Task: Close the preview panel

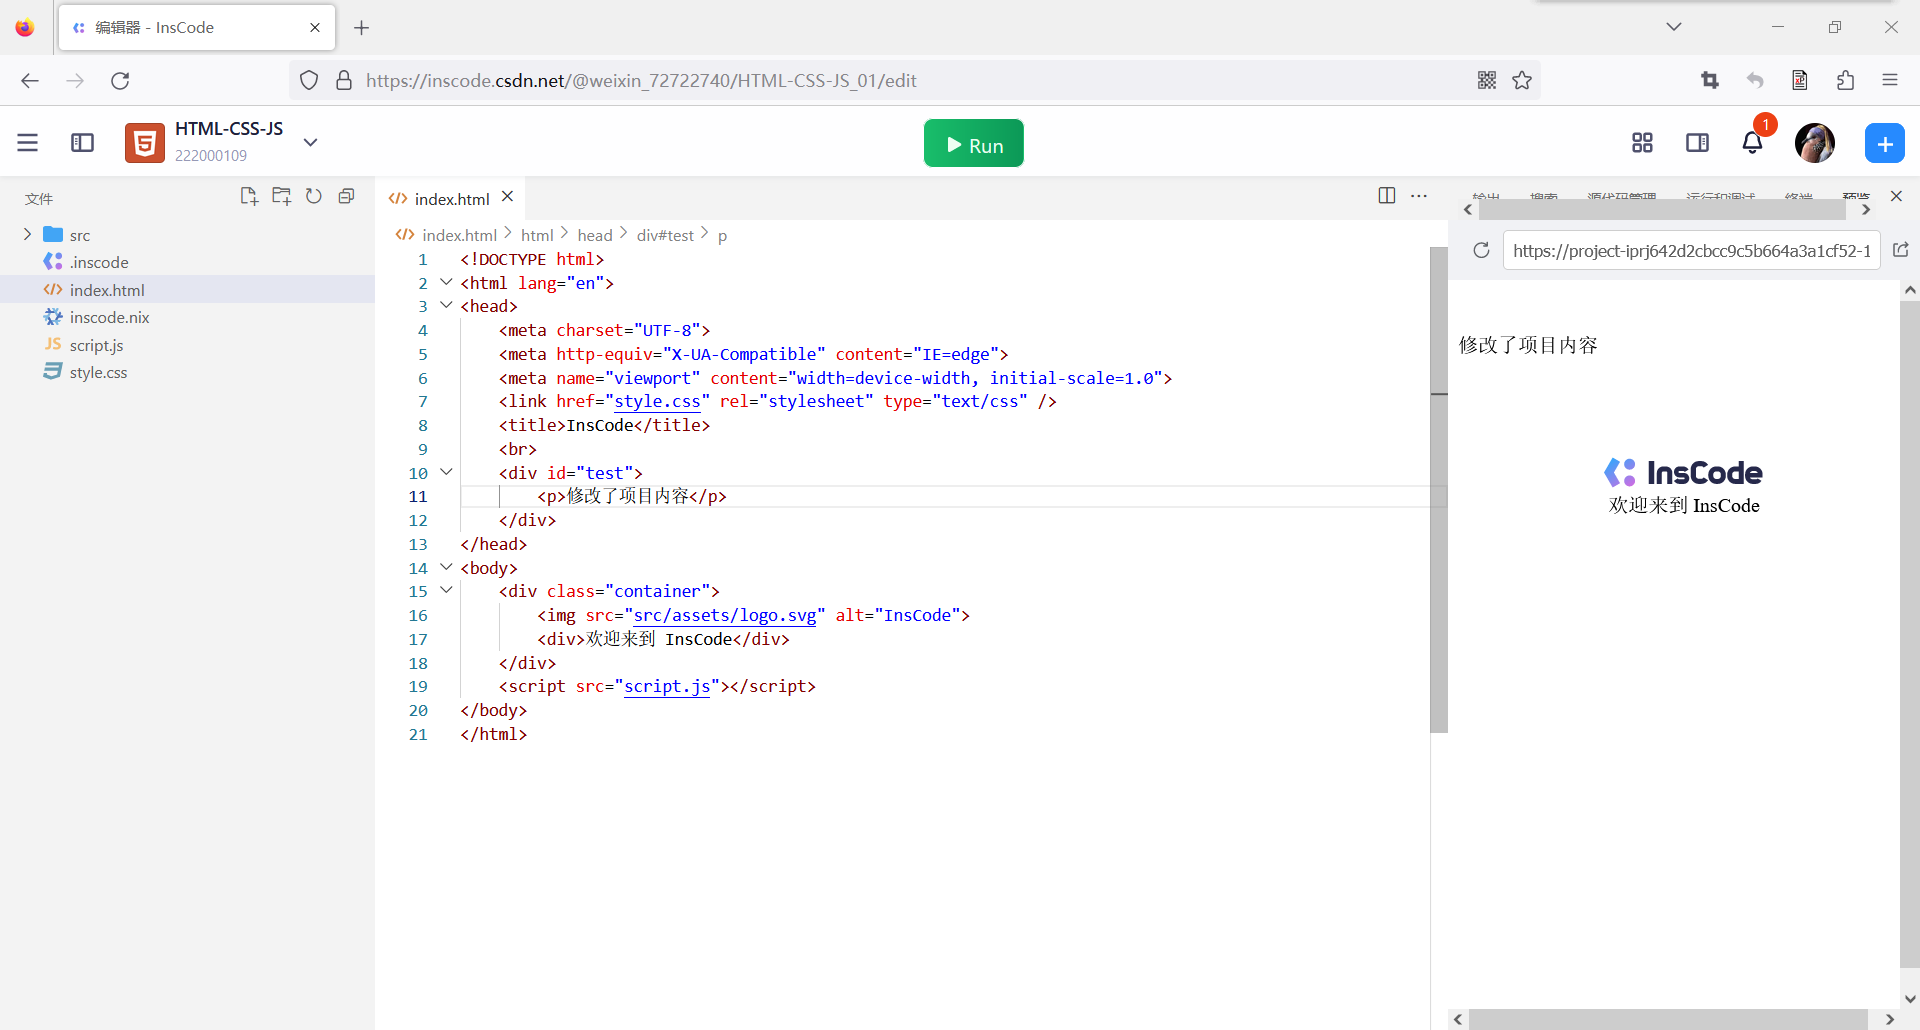Action: 1896,196
